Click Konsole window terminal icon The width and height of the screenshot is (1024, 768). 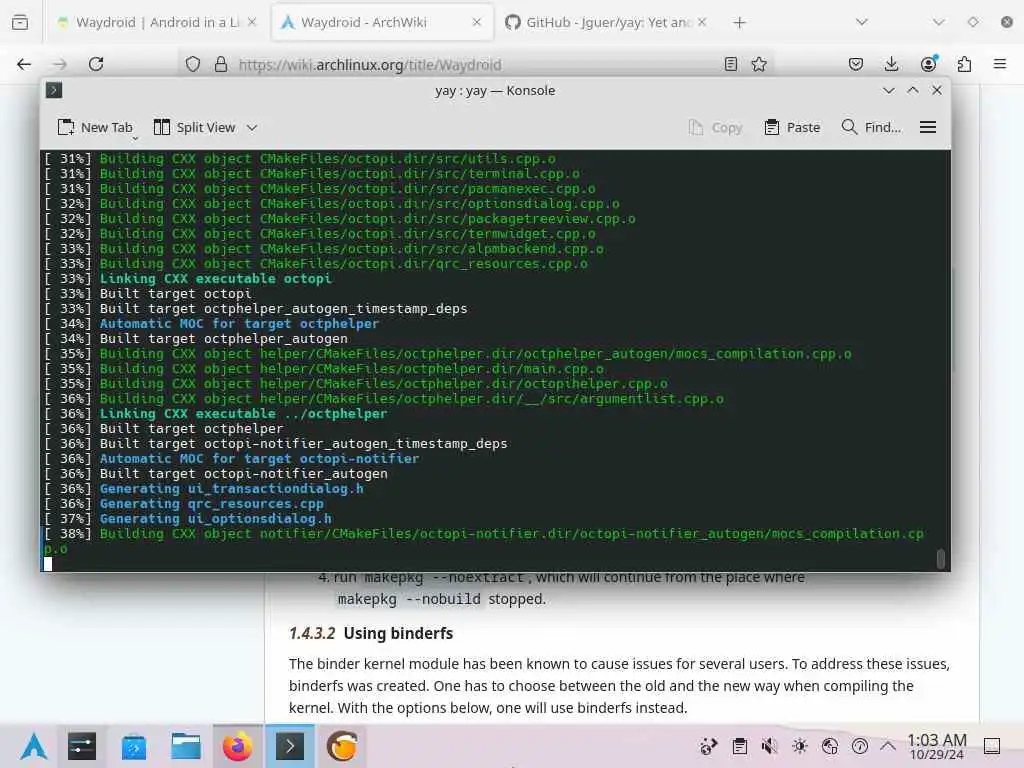click(54, 90)
